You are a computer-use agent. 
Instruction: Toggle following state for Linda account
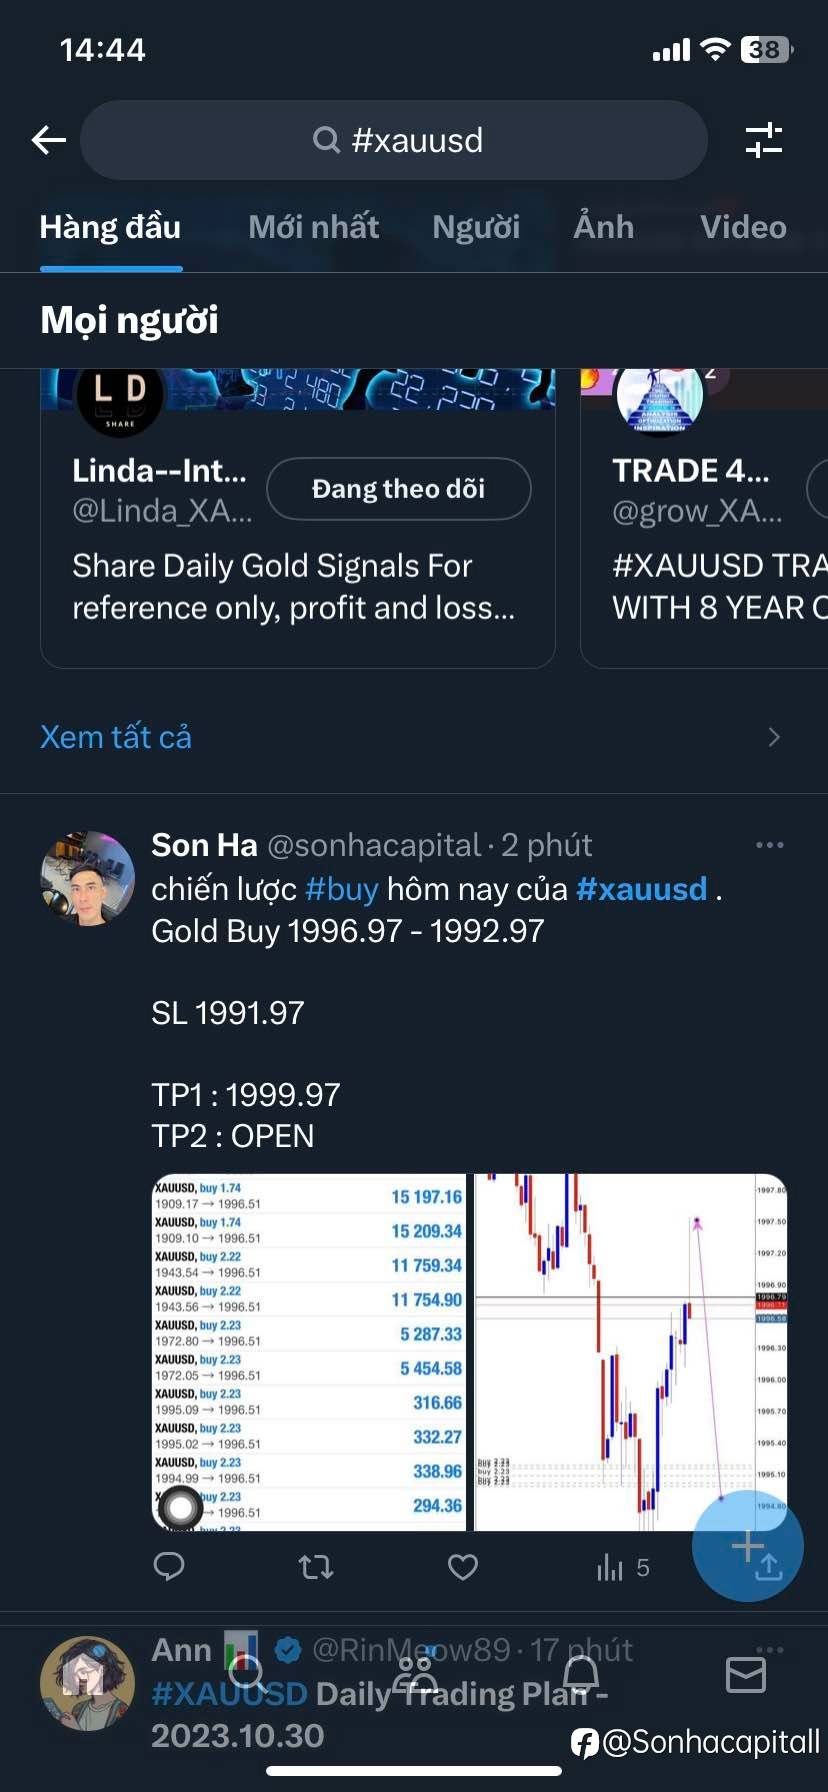398,489
